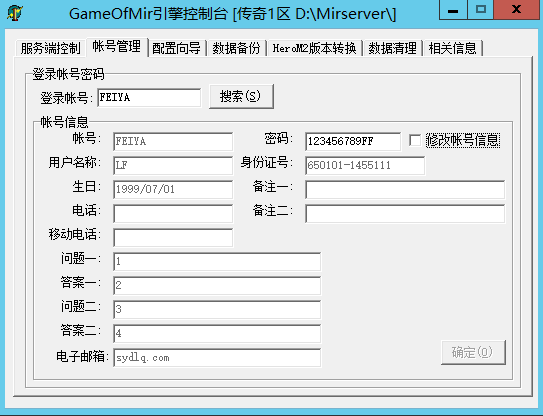Screen dimensions: 543x416
Task: Click the 确定(O) button
Action: coord(473,352)
